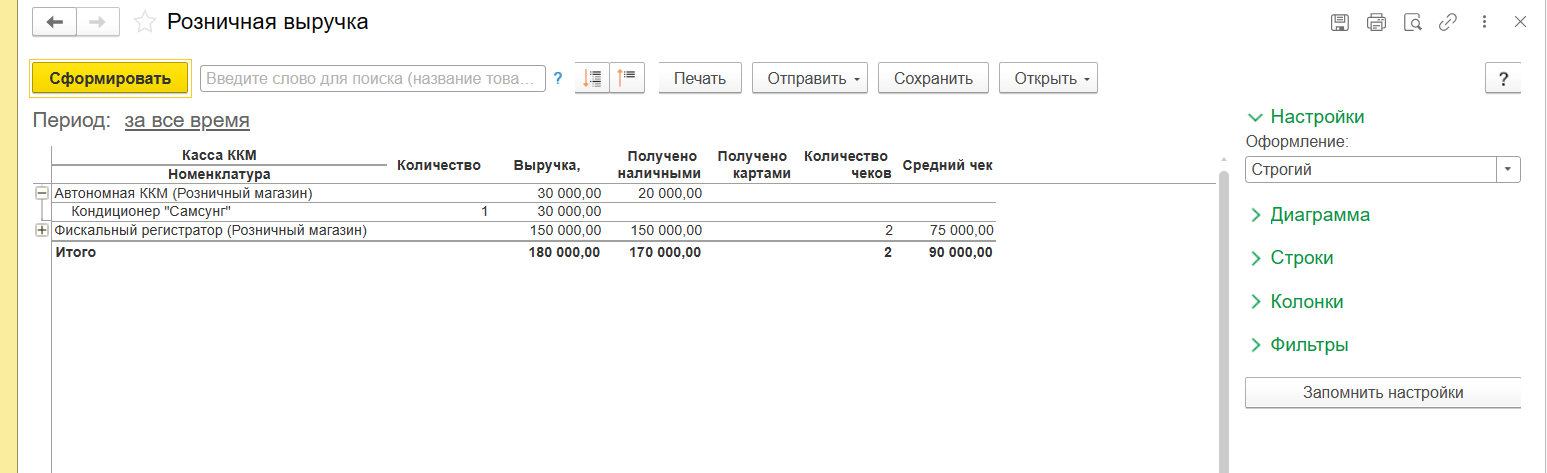Open print preview magnifier icon

(1412, 22)
